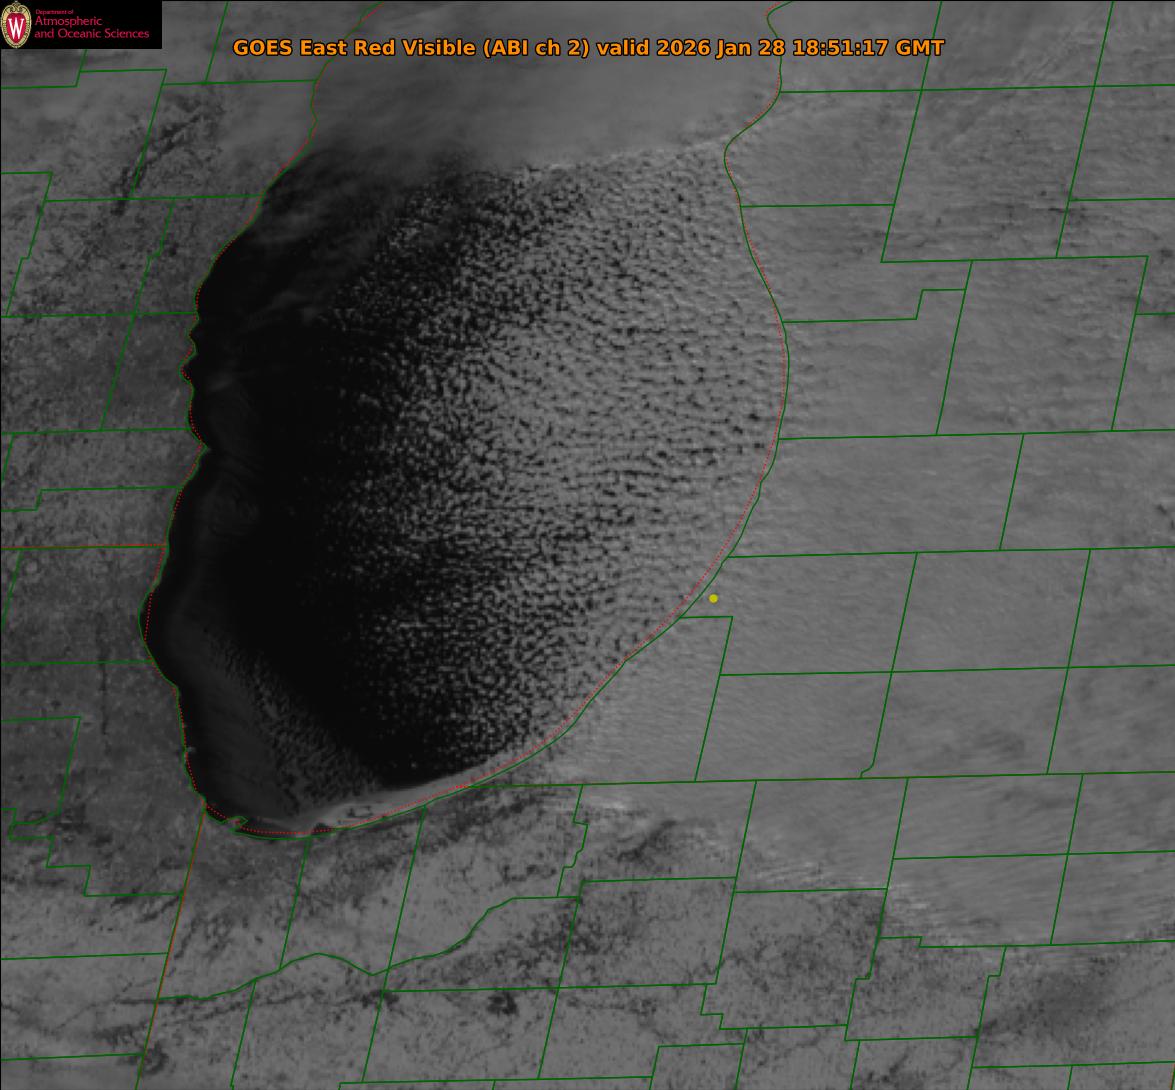This screenshot has height=1090, width=1175.
Task: Click the UW crest logo
Action: (16, 25)
